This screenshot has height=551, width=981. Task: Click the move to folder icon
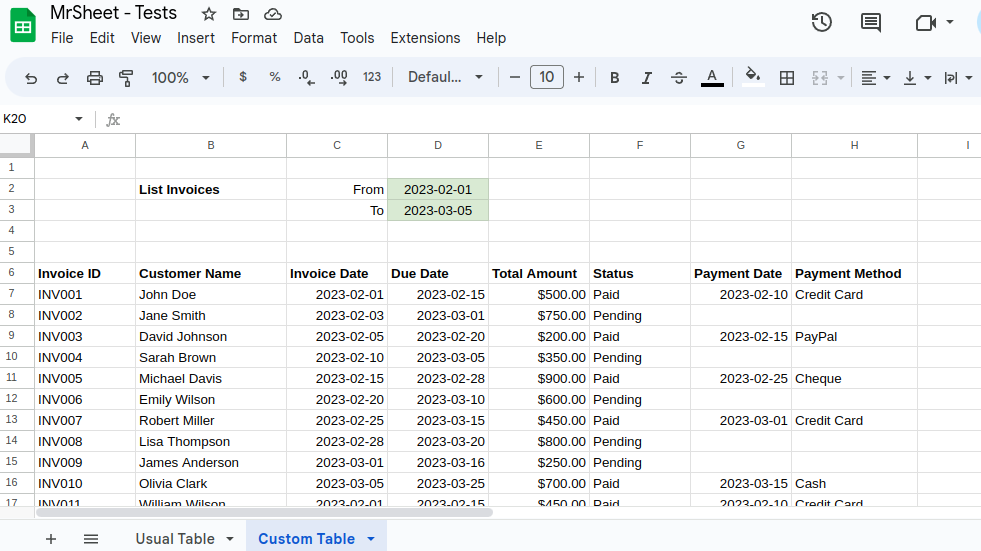241,14
